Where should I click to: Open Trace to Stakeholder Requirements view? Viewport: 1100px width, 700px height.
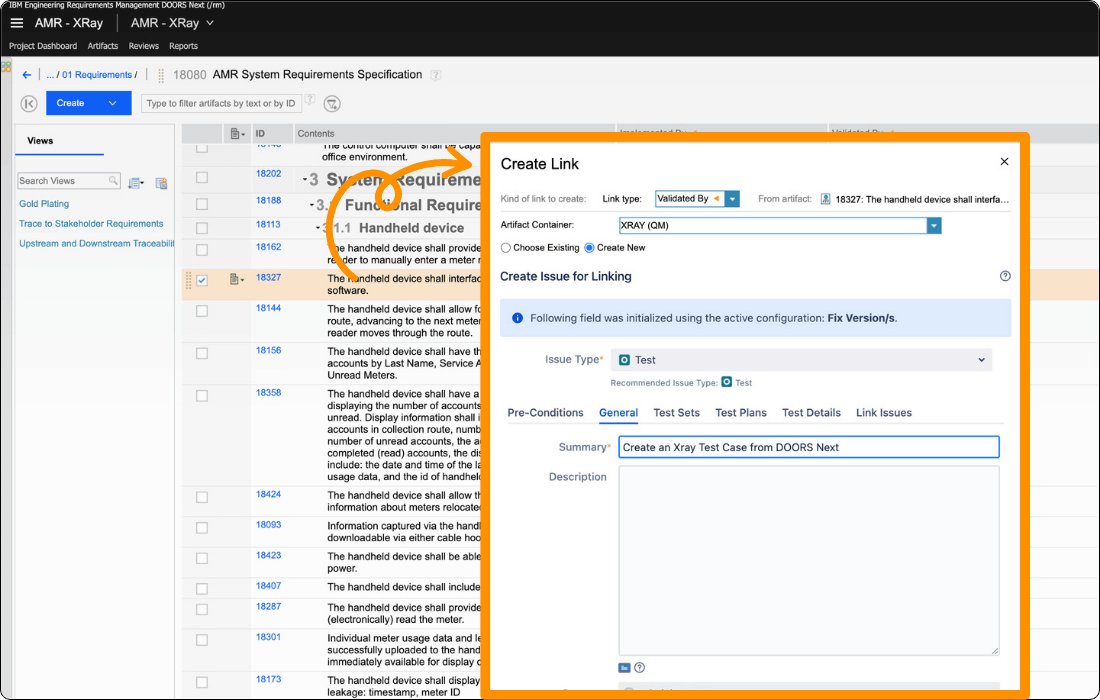(x=90, y=224)
